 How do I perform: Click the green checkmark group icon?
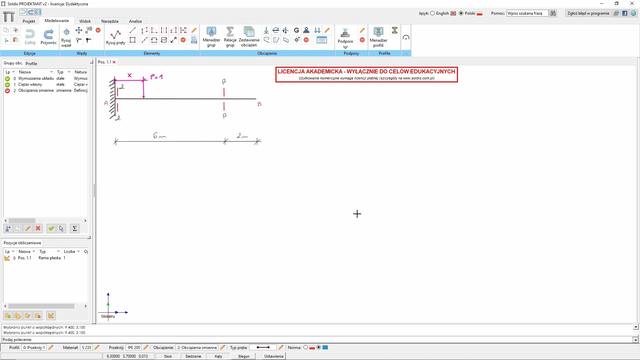(x=51, y=229)
